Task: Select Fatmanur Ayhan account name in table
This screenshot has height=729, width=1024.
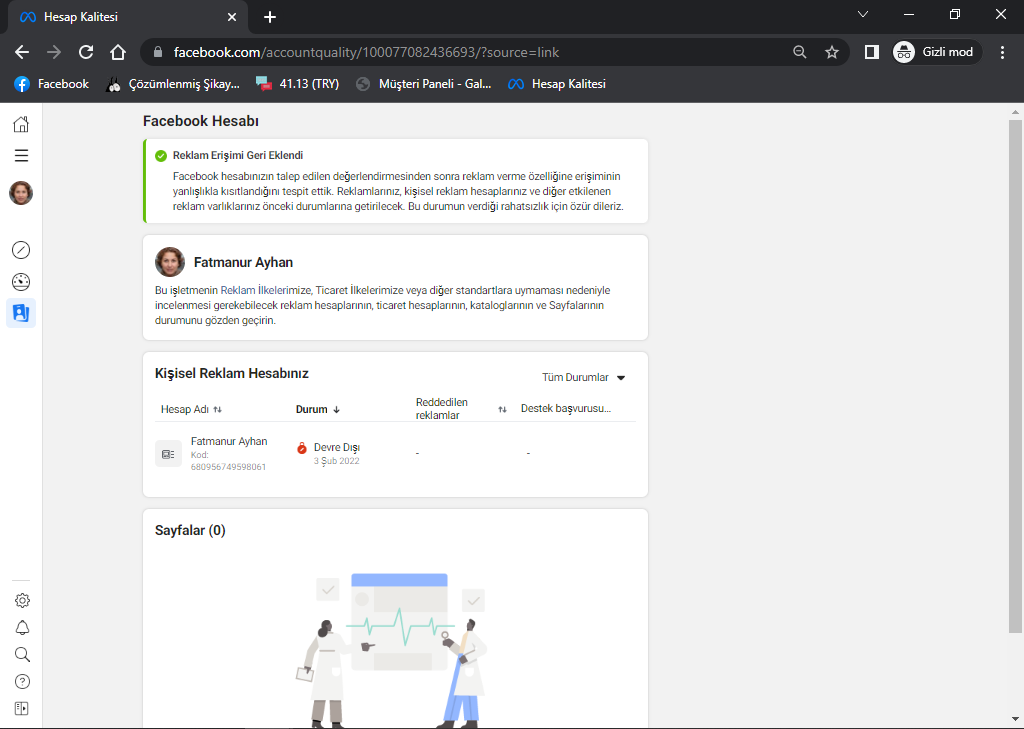Action: (x=229, y=442)
